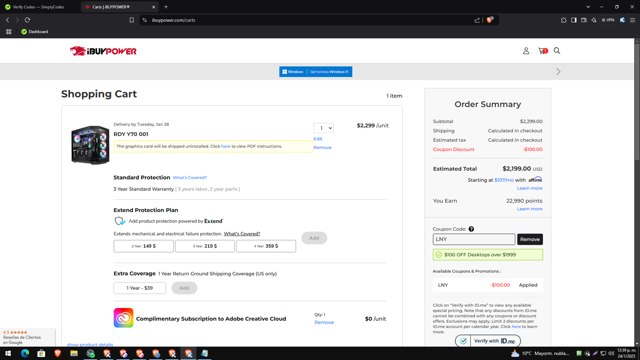
Task: Click the Brave browser taskbar icon
Action: (58, 353)
